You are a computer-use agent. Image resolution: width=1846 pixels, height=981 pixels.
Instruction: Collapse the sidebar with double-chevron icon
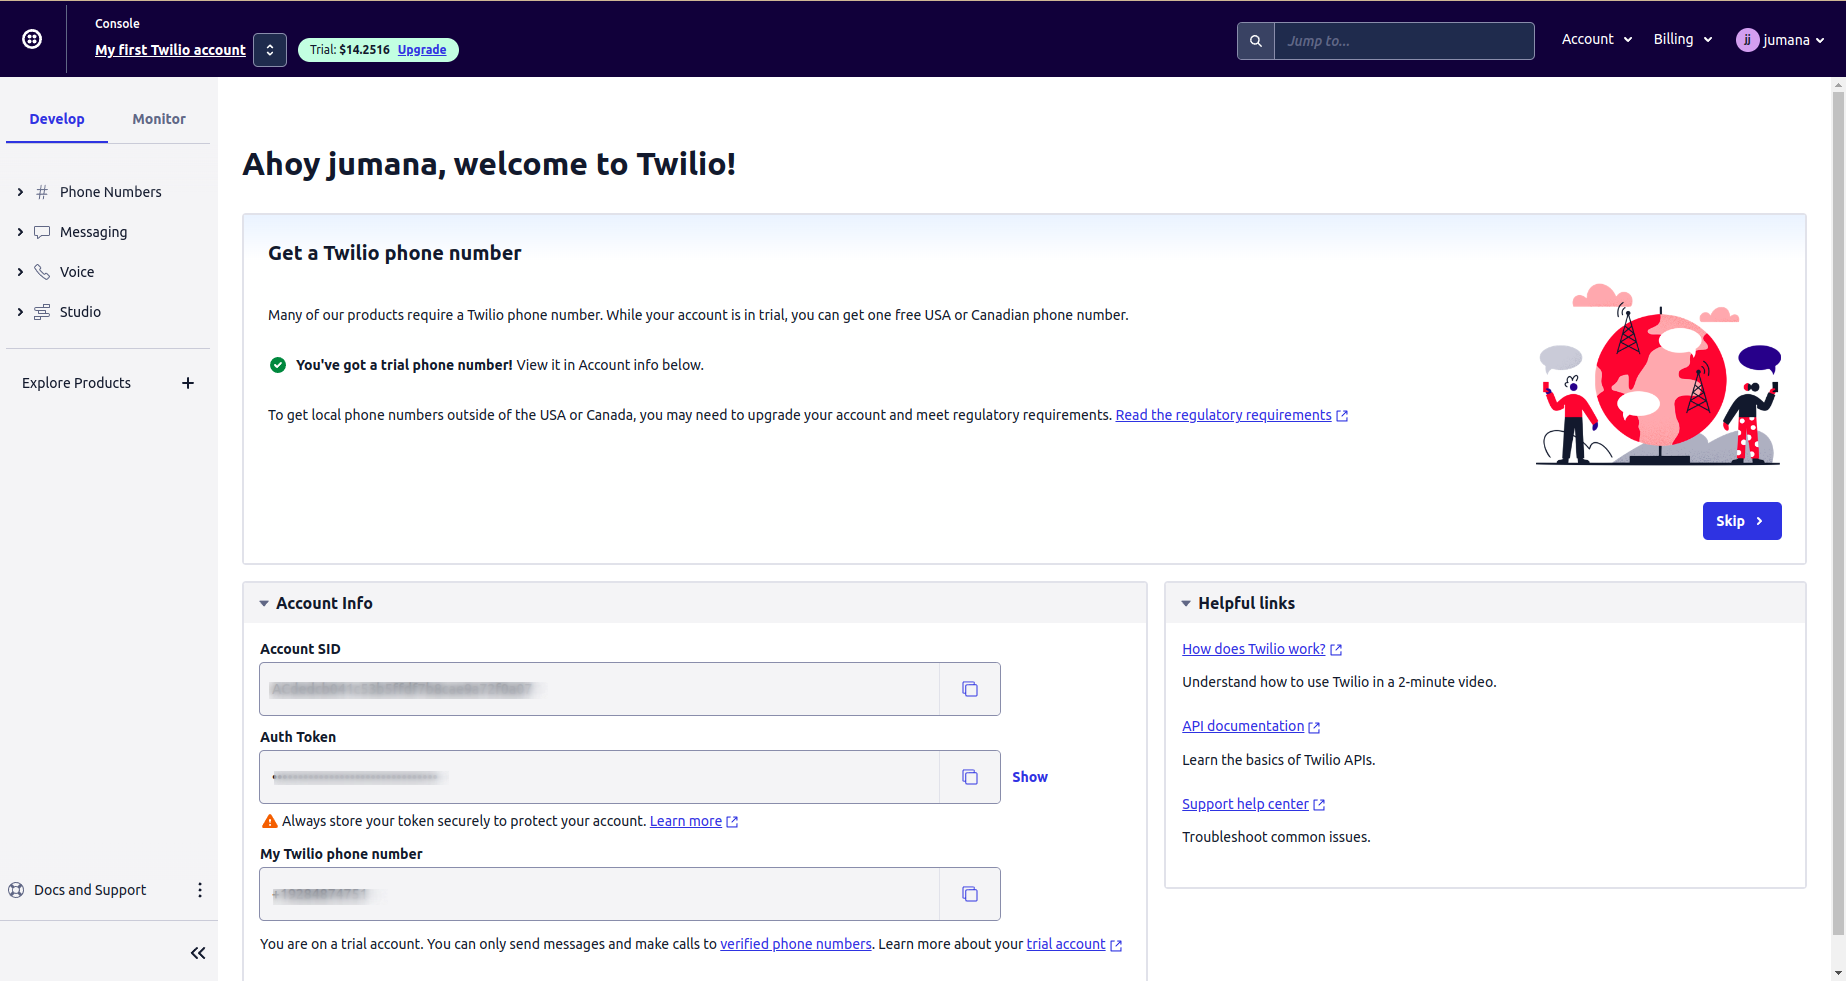coord(198,953)
